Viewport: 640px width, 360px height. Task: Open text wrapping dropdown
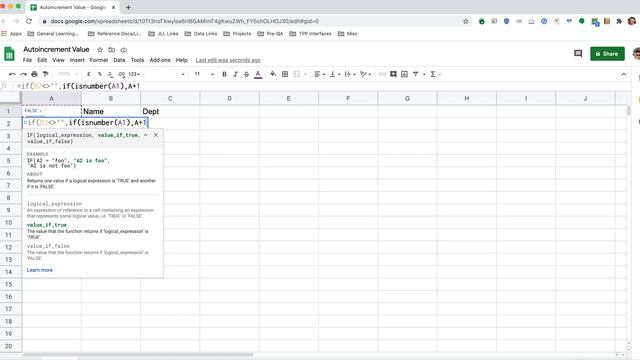pos(350,74)
